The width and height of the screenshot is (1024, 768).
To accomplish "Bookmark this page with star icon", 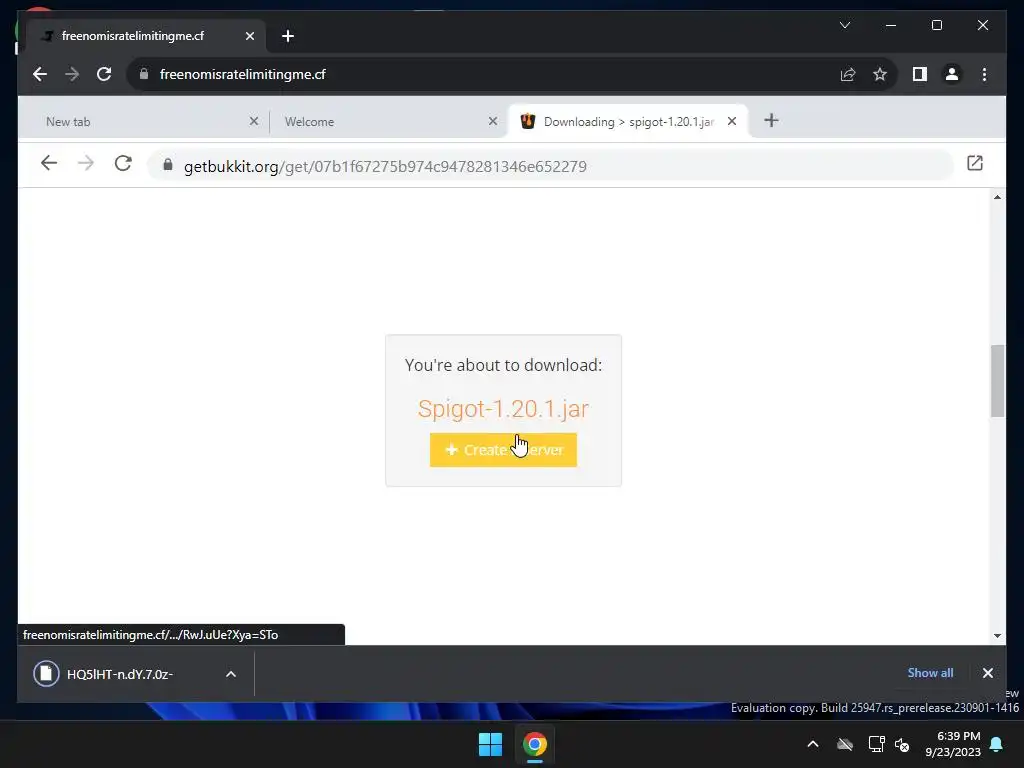I will (880, 74).
